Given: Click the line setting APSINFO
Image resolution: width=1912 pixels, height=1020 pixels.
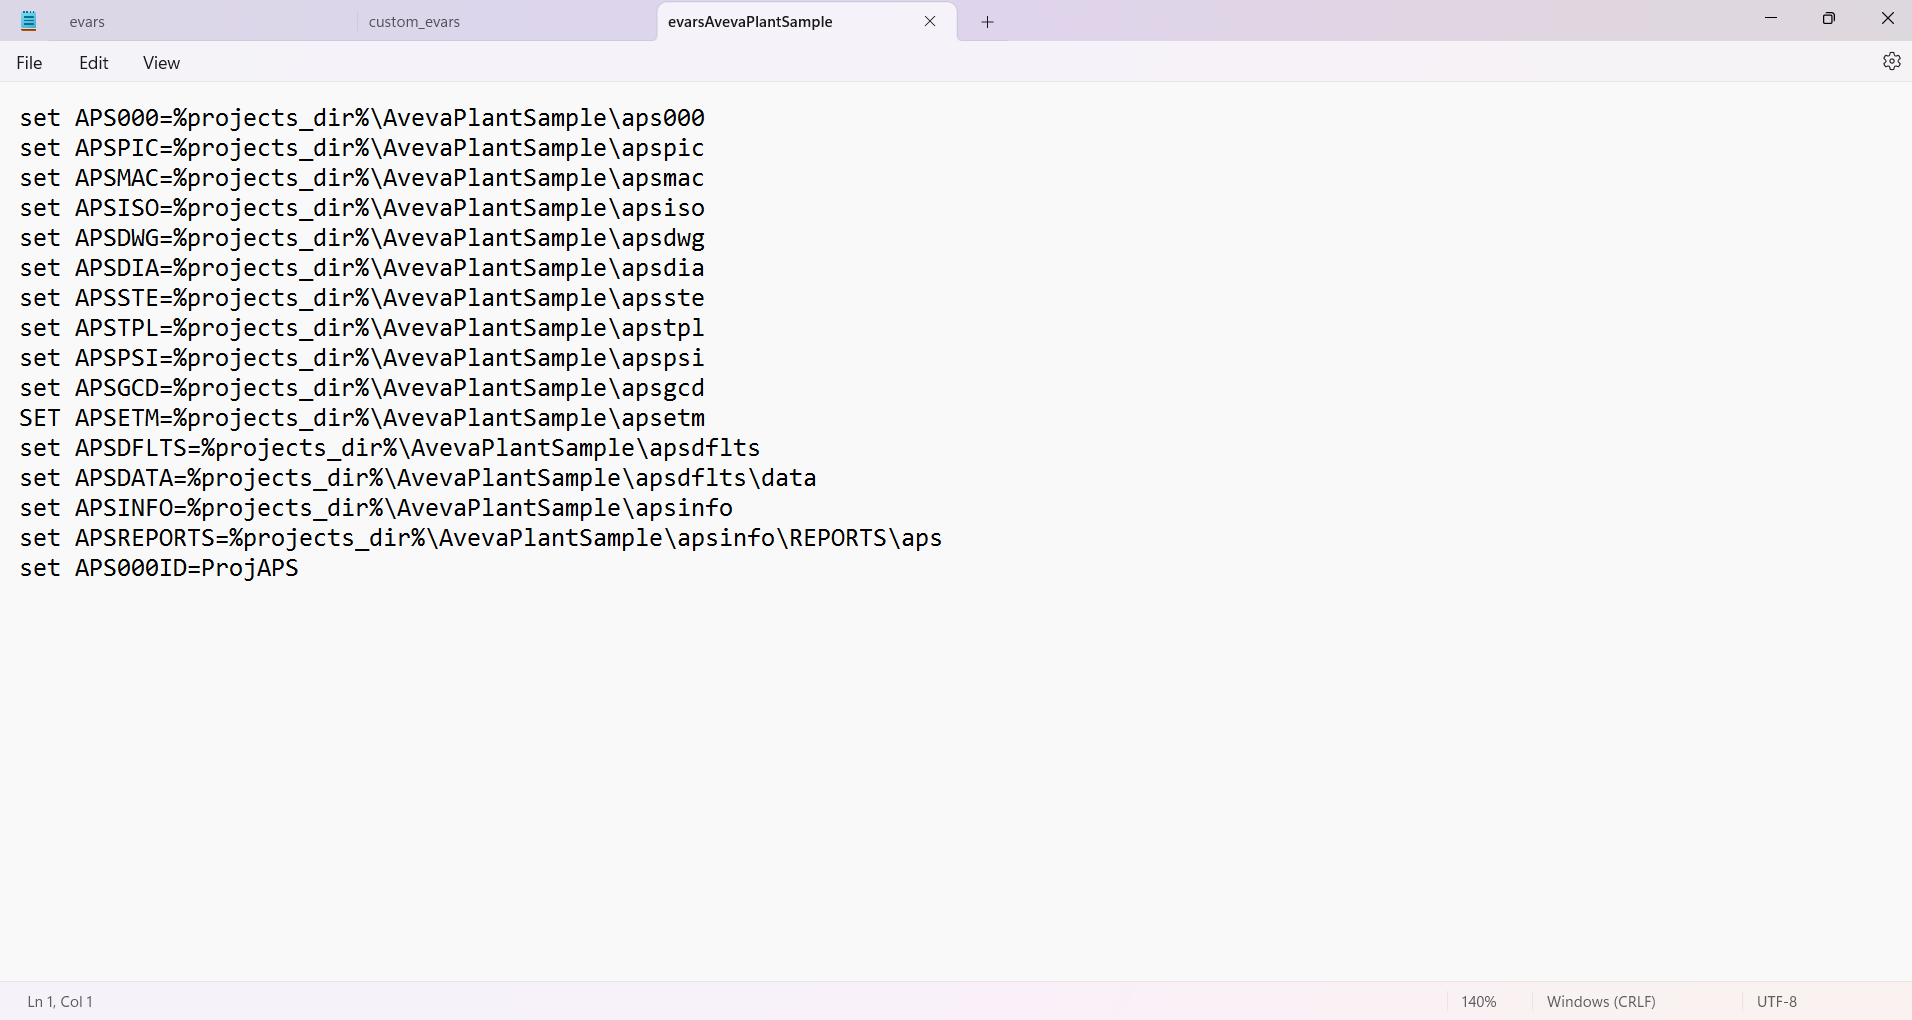Looking at the screenshot, I should [x=376, y=508].
